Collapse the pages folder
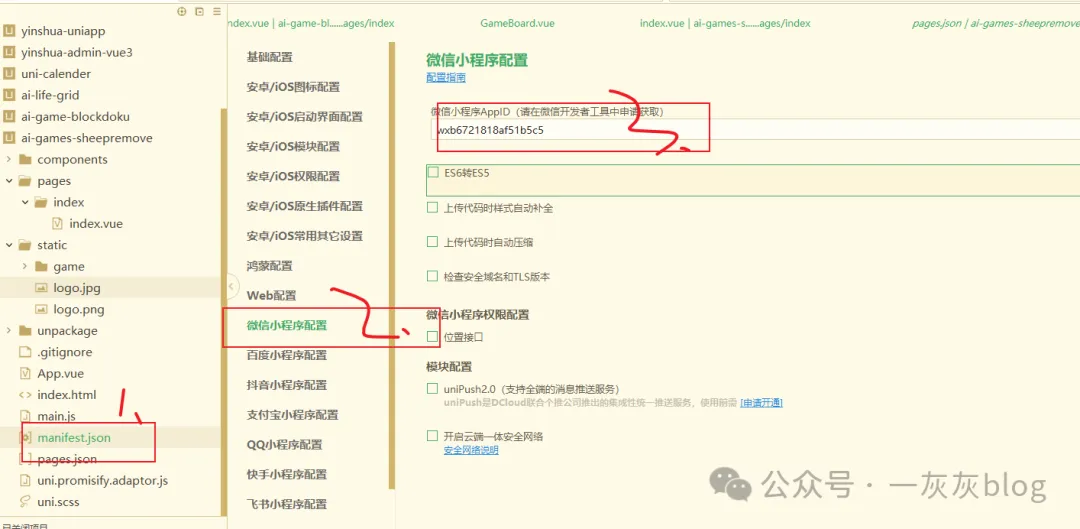Viewport: 1080px width, 529px height. pos(9,181)
